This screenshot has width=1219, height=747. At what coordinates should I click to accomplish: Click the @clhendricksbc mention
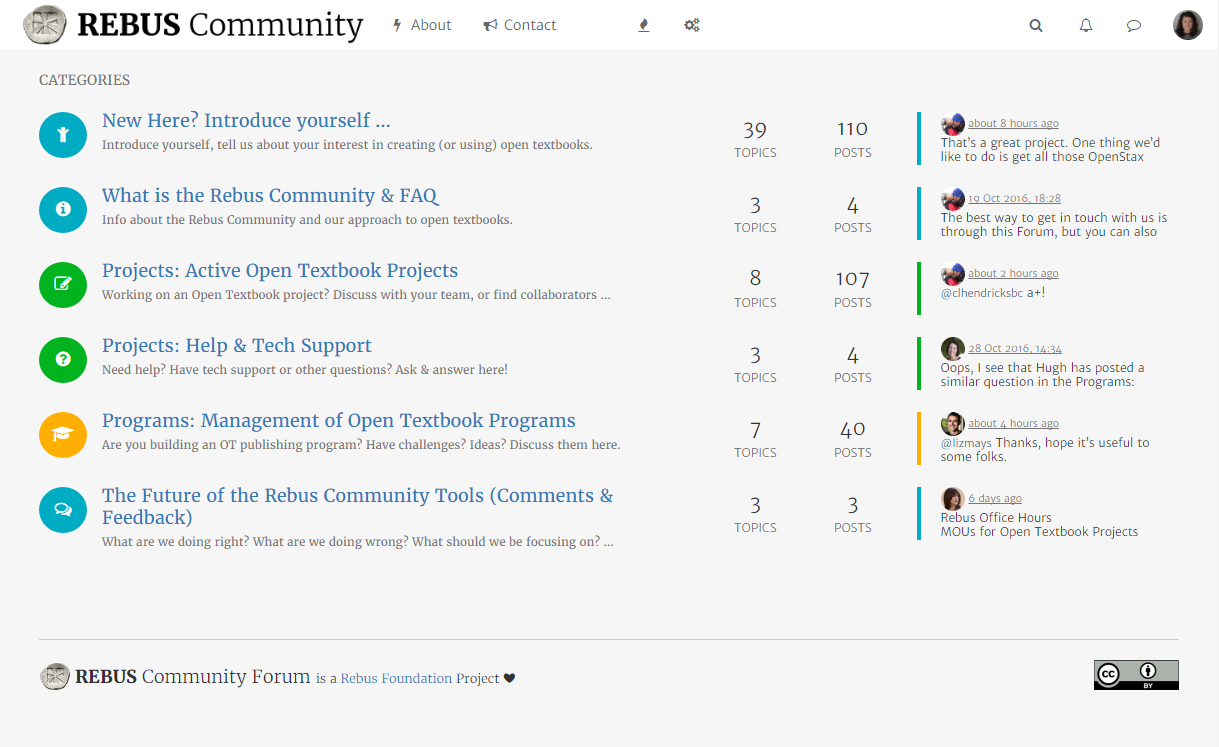pos(982,293)
